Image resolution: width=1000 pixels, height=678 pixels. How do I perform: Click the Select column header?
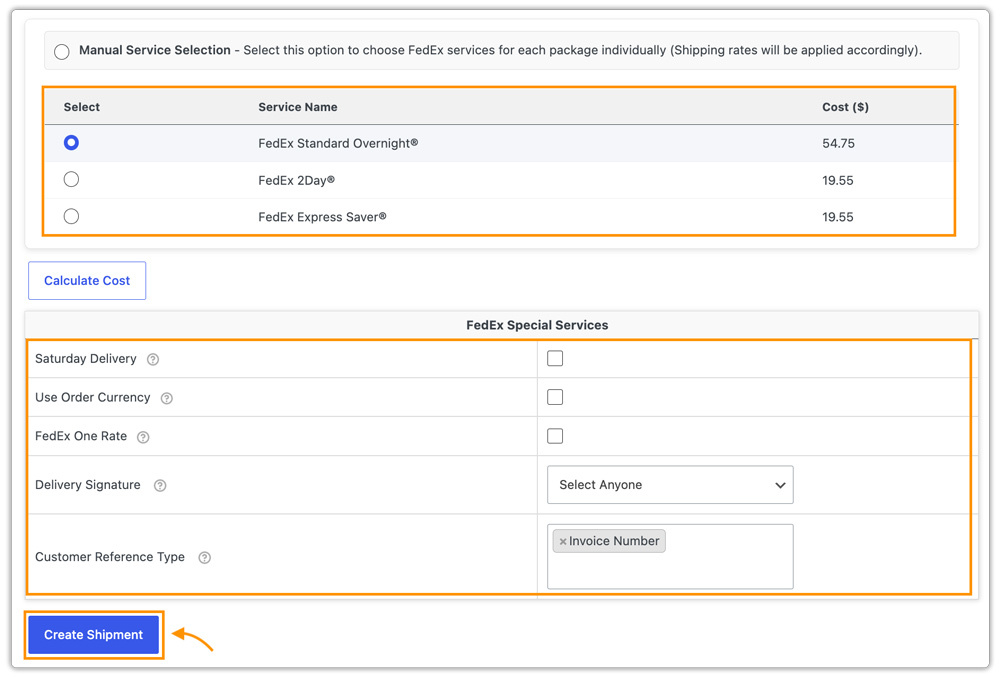[82, 107]
